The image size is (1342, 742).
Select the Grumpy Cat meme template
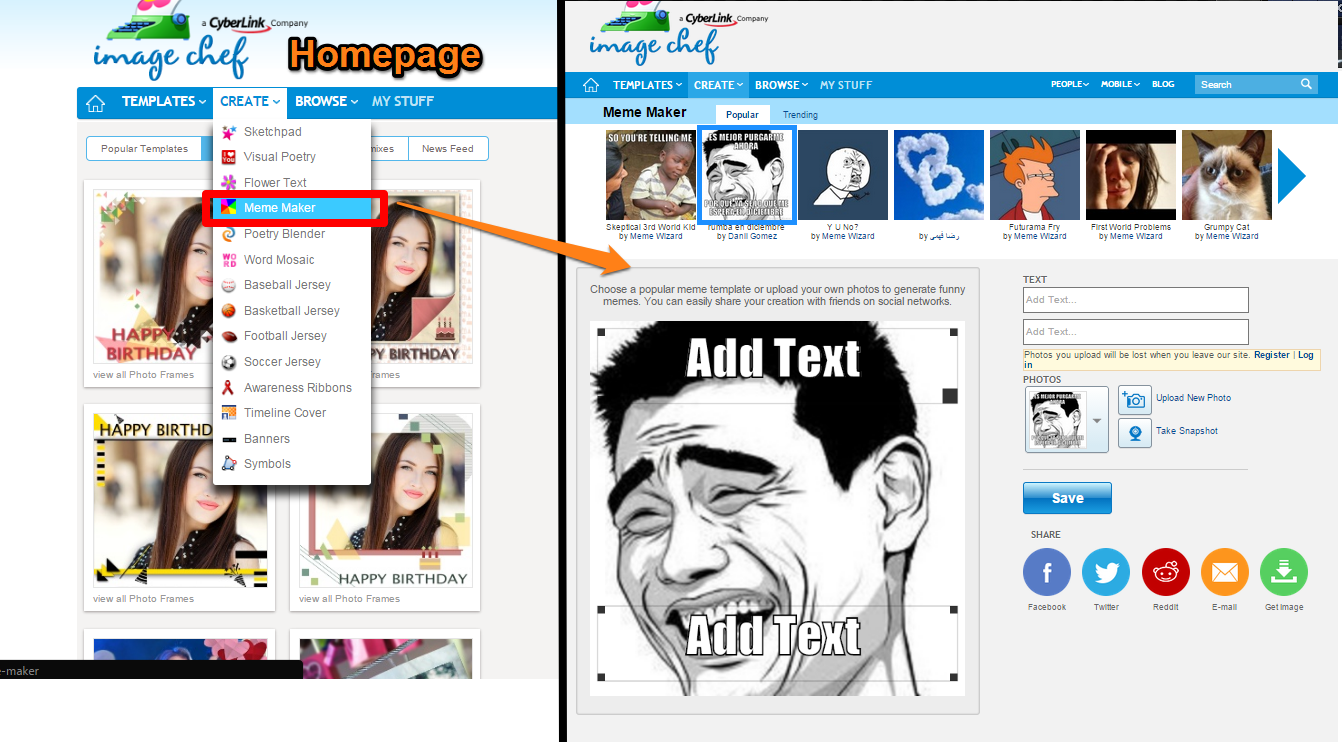click(x=1227, y=175)
